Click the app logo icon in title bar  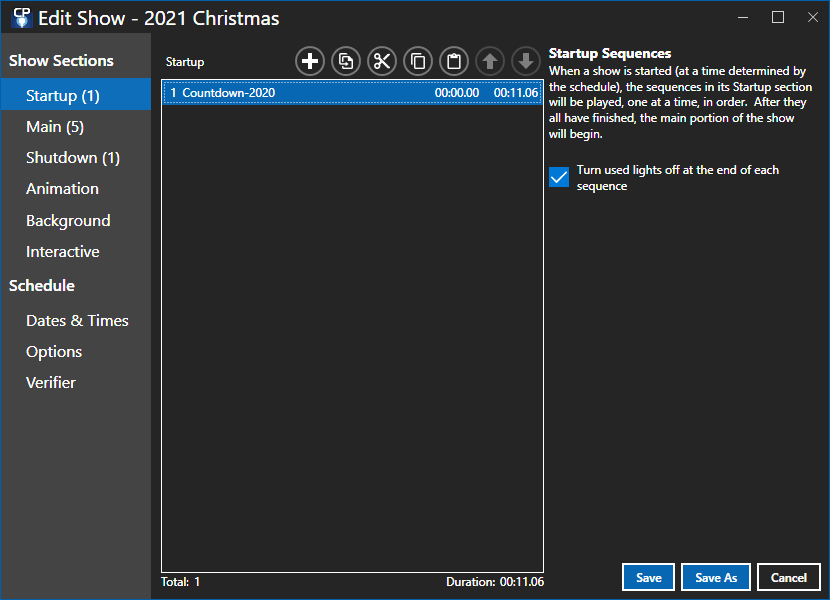point(22,17)
